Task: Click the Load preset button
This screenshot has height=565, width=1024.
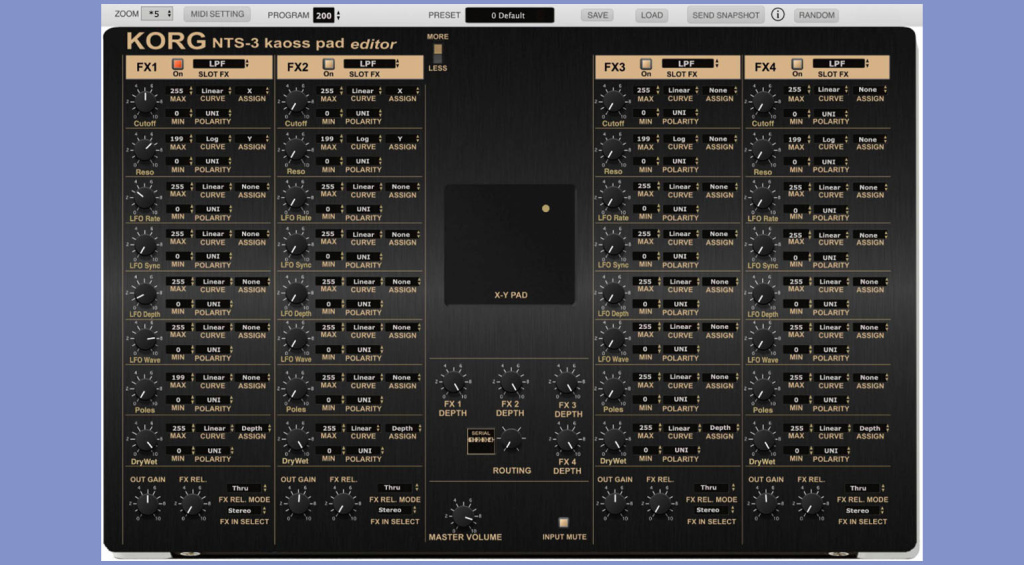Action: point(651,15)
